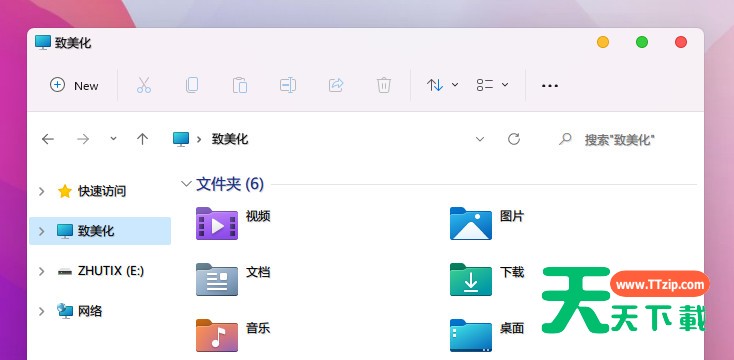Click the 视频 folder label
The height and width of the screenshot is (360, 734).
click(x=258, y=216)
